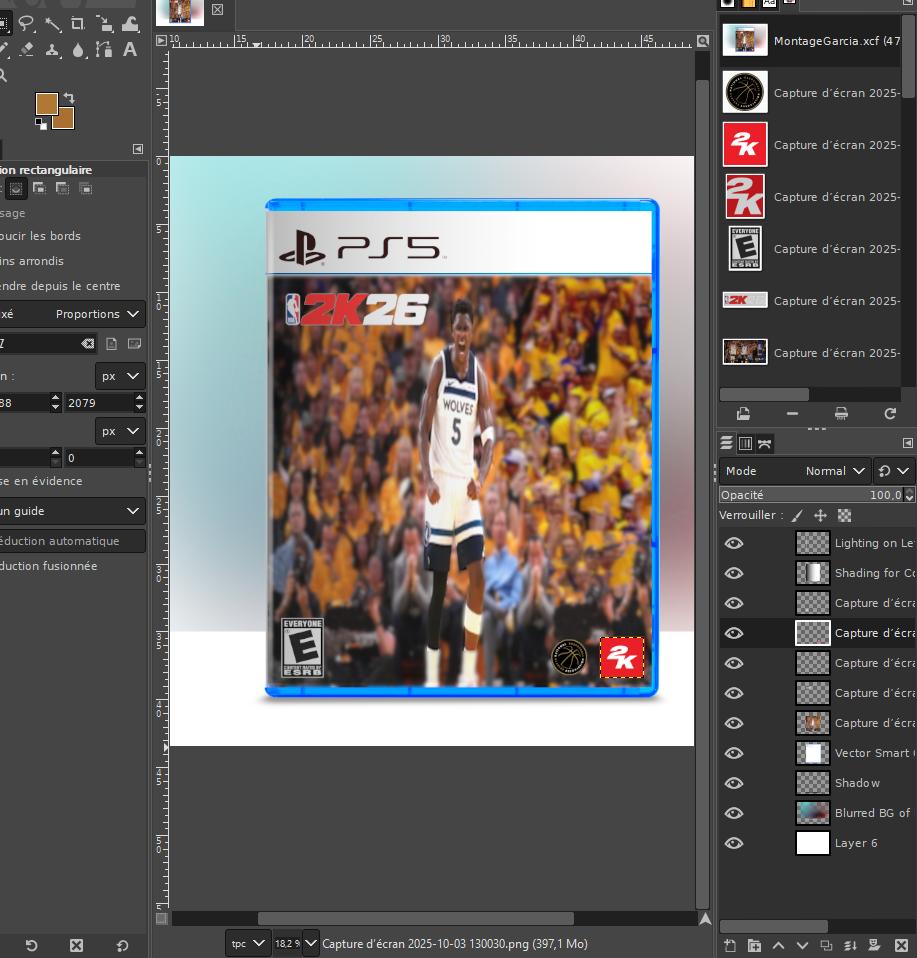Select the Clone stamp tool
The width and height of the screenshot is (917, 958).
[x=52, y=49]
